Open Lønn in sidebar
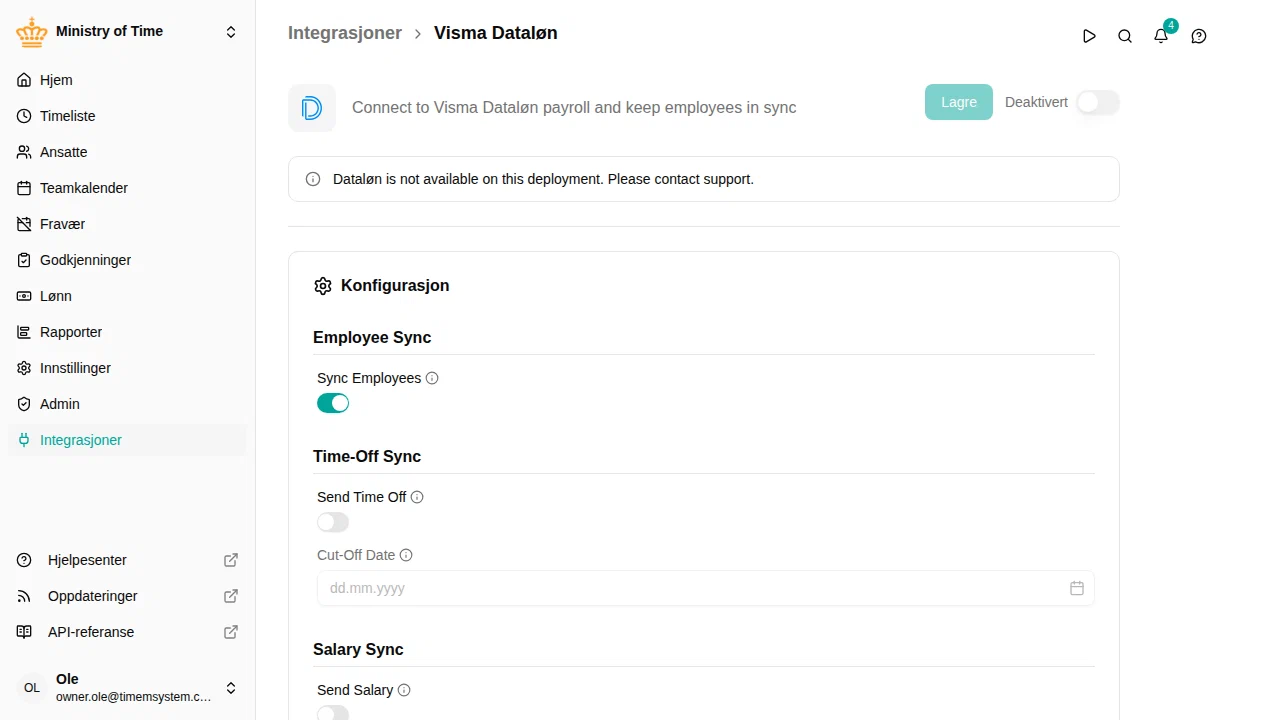This screenshot has height=720, width=1280. tap(127, 296)
